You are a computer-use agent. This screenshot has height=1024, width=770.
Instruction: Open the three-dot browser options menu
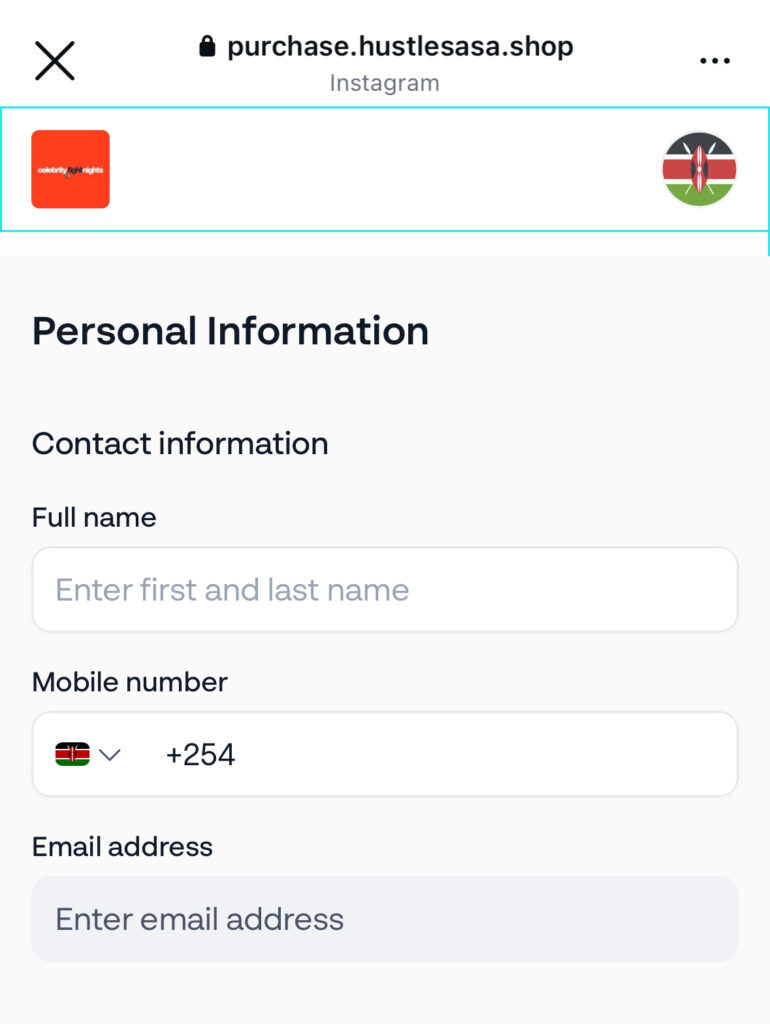click(x=714, y=61)
